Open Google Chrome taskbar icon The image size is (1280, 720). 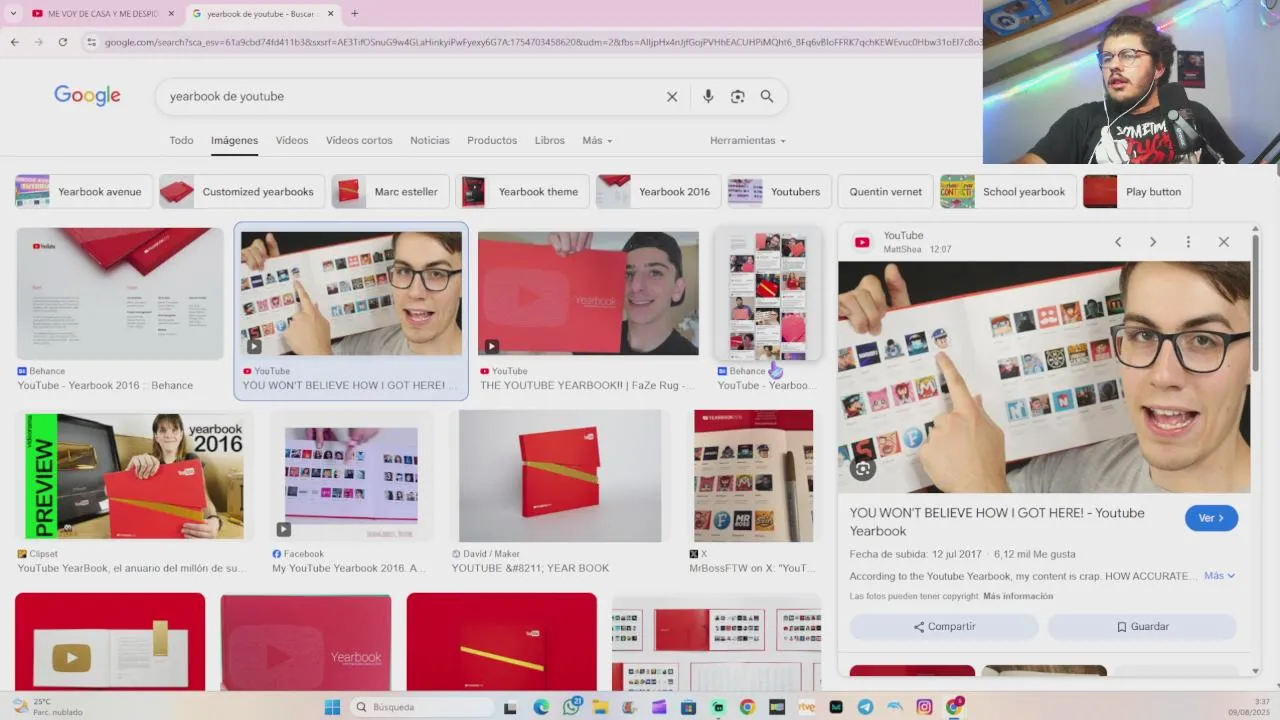pyautogui.click(x=747, y=707)
